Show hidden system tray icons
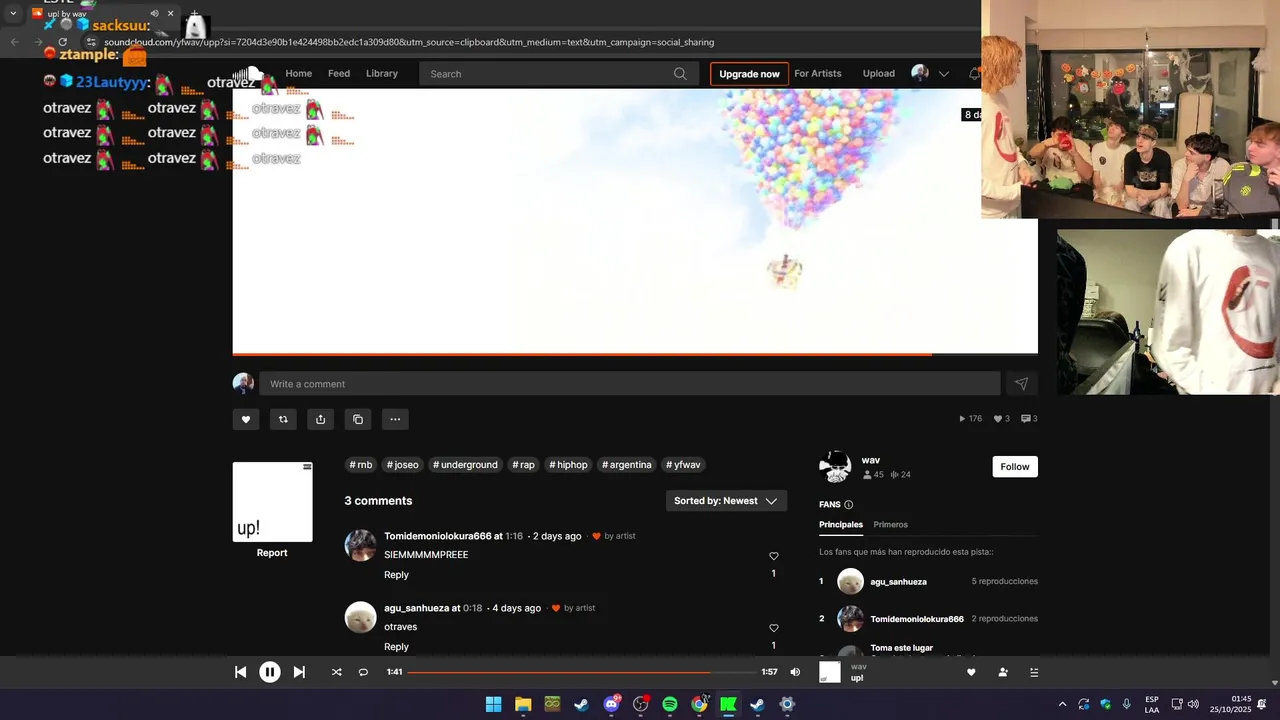The height and width of the screenshot is (720, 1280). [1062, 704]
